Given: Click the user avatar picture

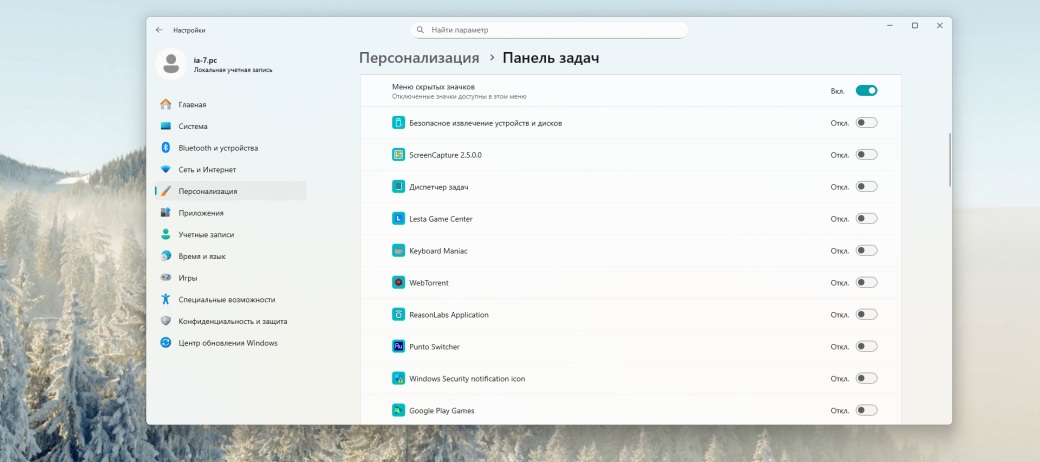Looking at the screenshot, I should point(171,64).
